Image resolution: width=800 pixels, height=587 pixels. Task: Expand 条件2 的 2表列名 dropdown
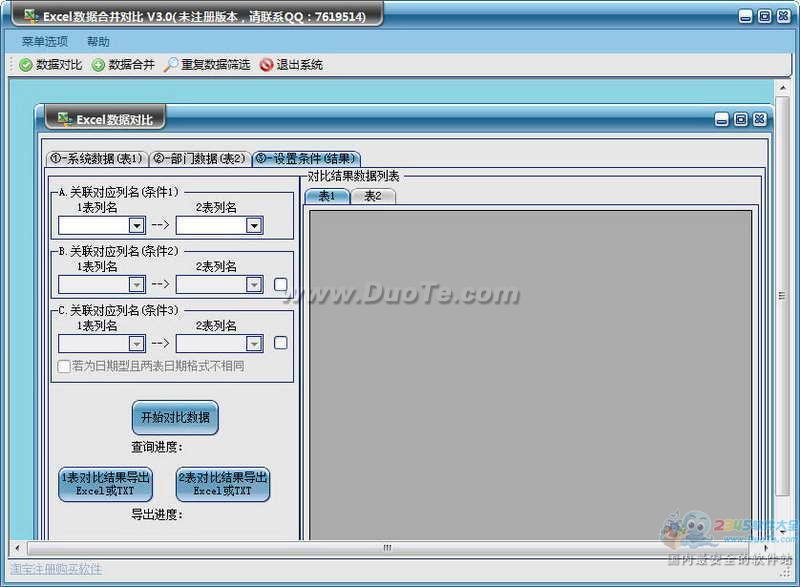(x=254, y=285)
